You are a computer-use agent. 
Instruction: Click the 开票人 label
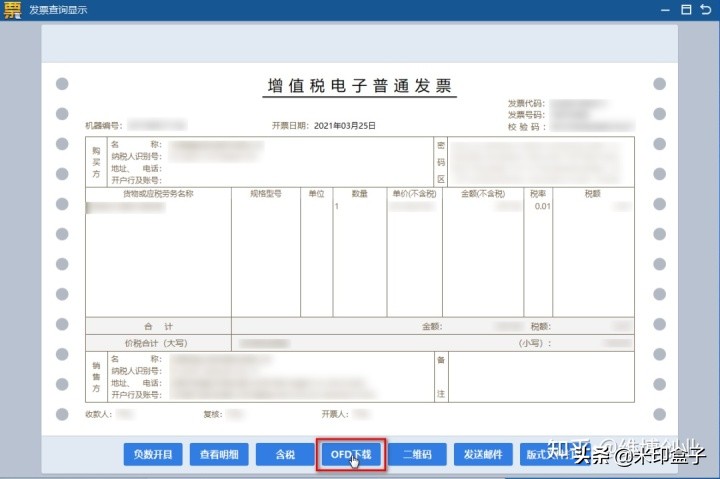click(335, 414)
